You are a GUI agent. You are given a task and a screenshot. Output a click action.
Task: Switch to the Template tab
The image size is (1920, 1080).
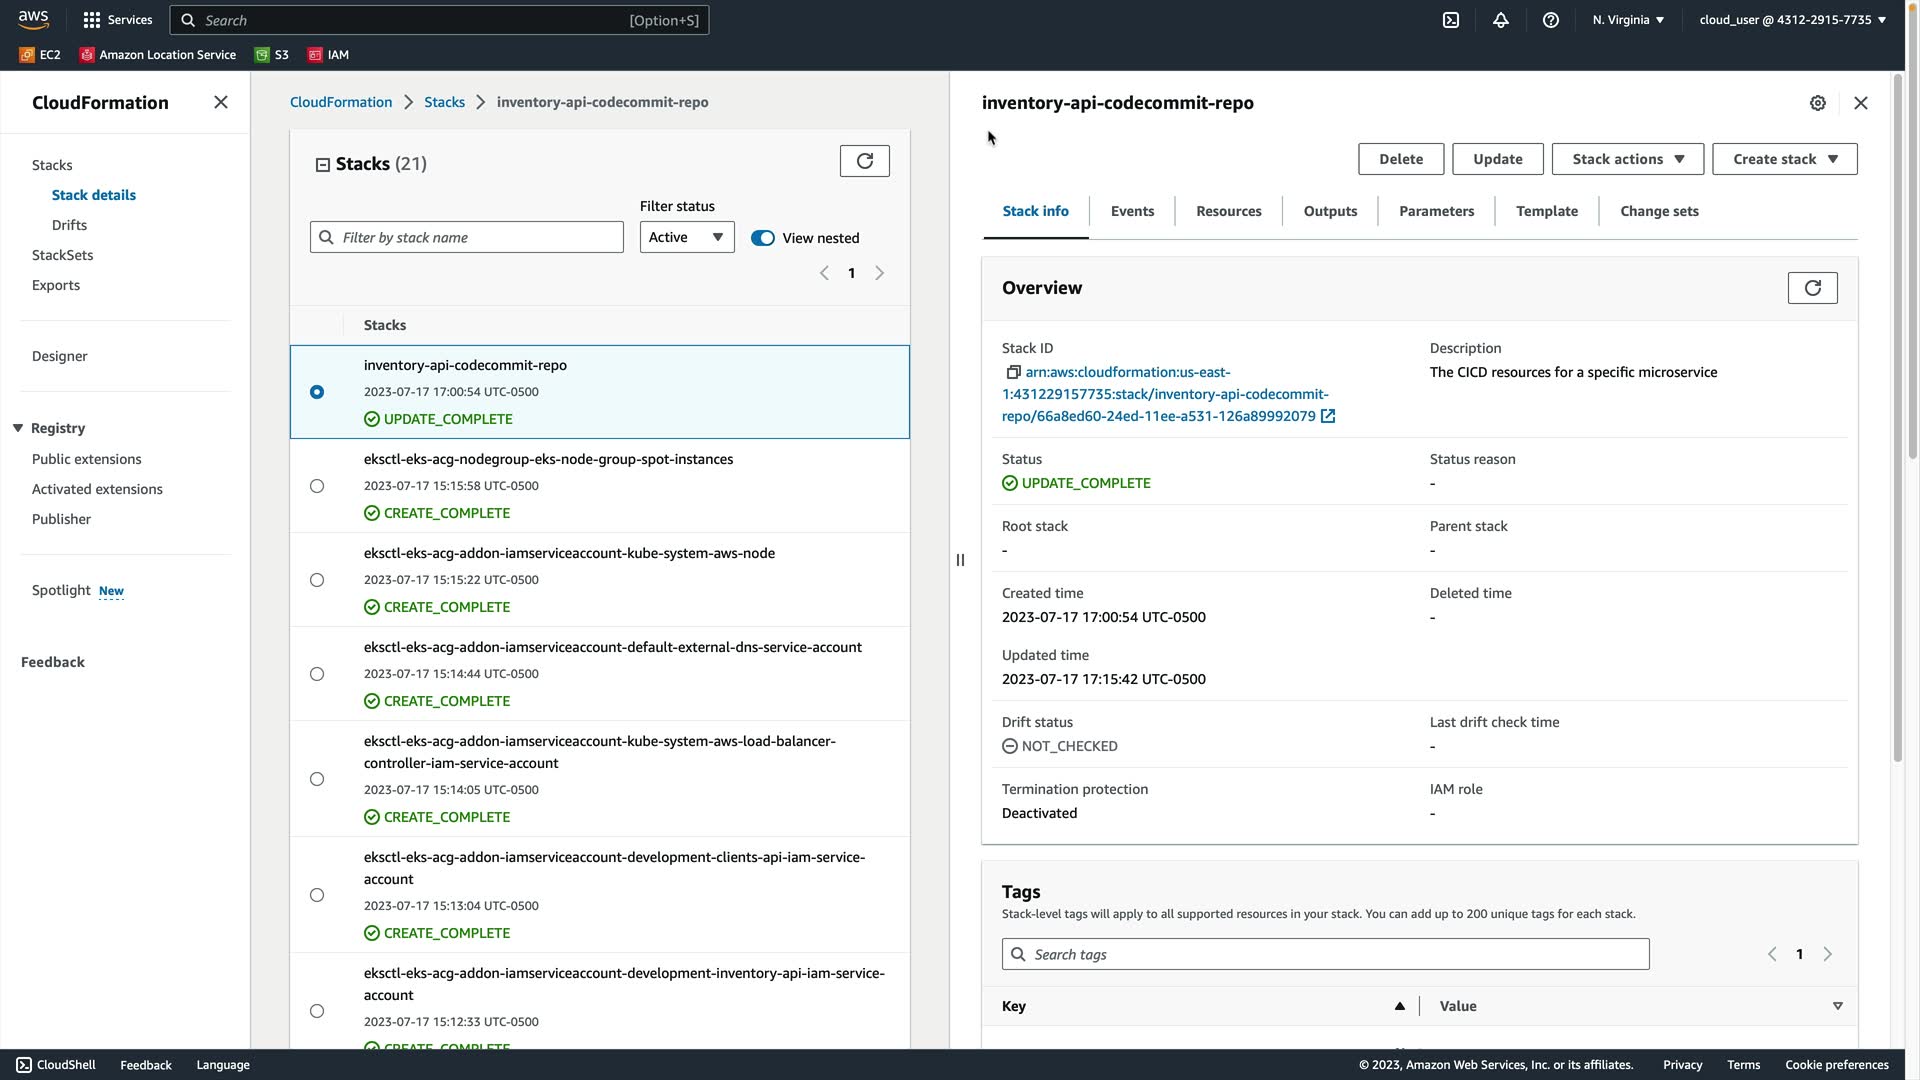[1546, 211]
